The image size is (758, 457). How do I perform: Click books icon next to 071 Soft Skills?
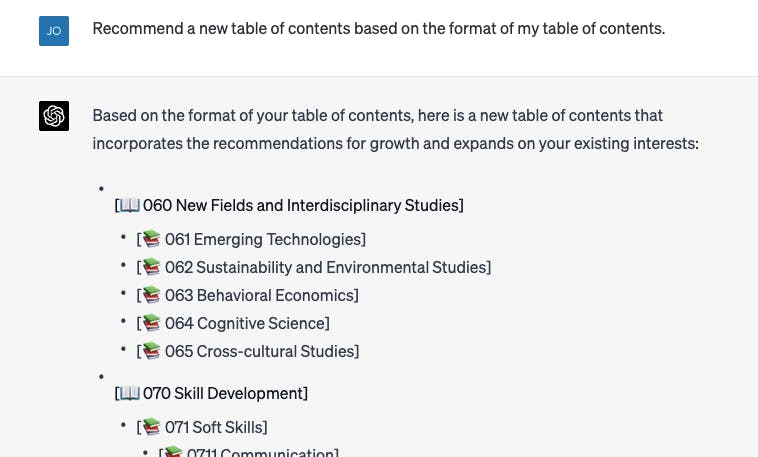(x=152, y=427)
